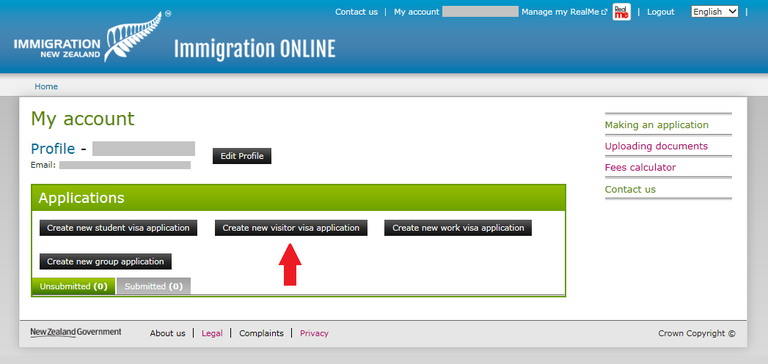768x364 pixels.
Task: Open Making an application sidebar link
Action: (x=656, y=125)
